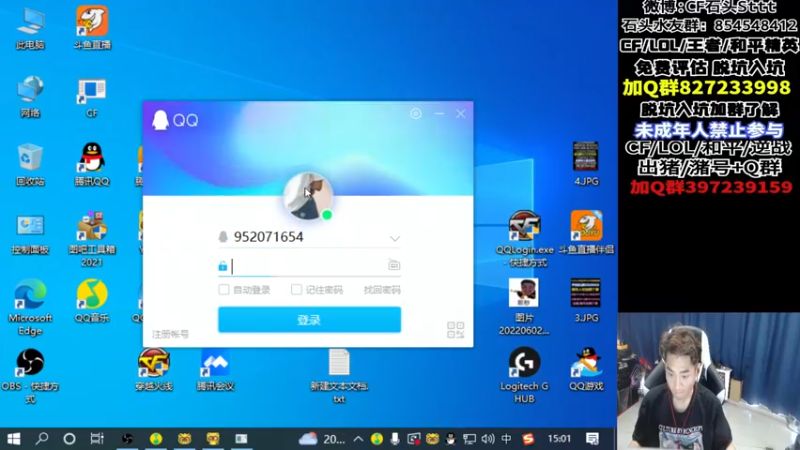Image resolution: width=800 pixels, height=450 pixels.
Task: Select the OBS 快捷方式 desktop icon
Action: click(x=30, y=376)
